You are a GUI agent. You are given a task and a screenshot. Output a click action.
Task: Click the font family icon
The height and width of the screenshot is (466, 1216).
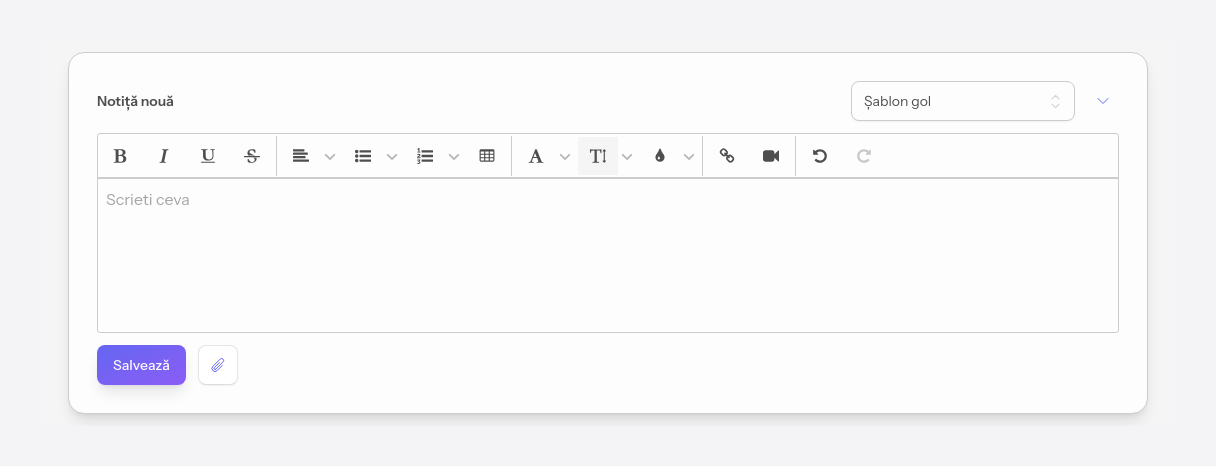(x=536, y=156)
